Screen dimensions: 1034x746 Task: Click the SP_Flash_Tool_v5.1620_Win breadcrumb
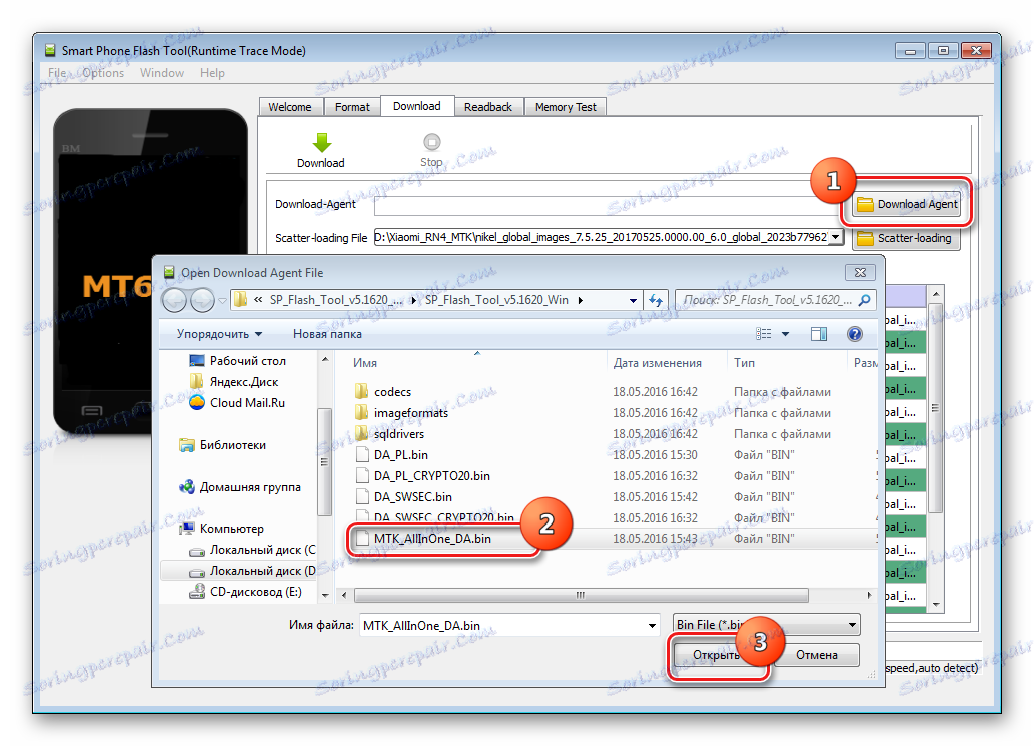[497, 300]
